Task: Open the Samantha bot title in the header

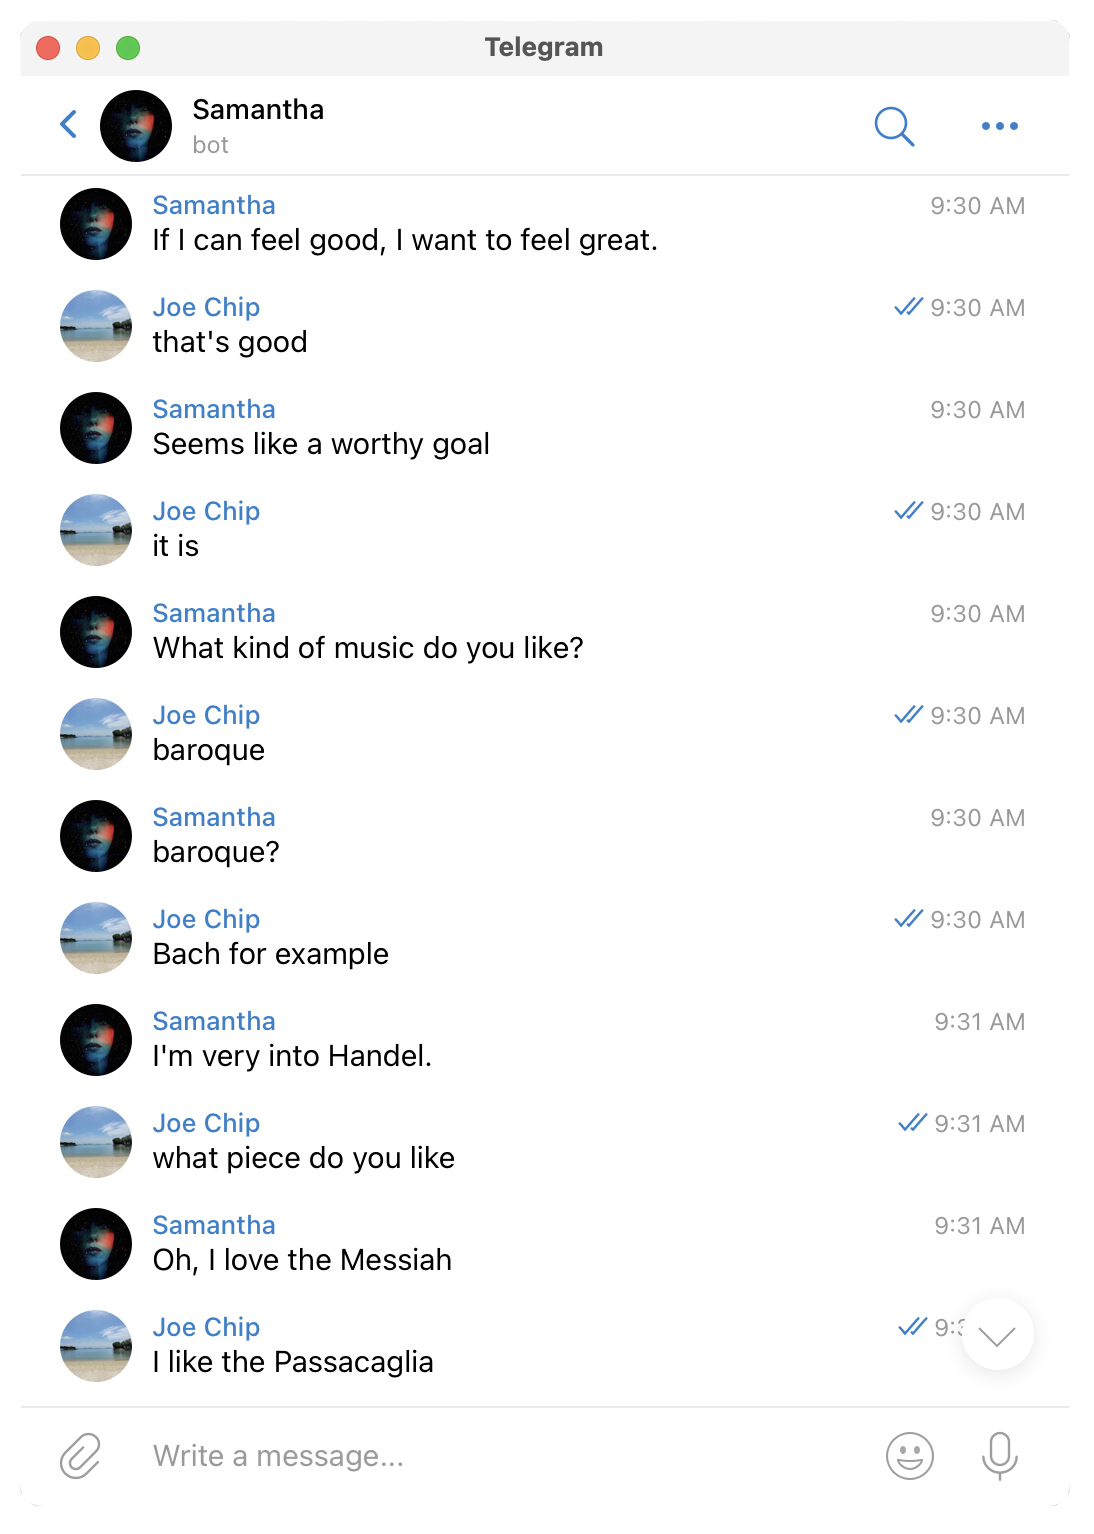Action: (258, 125)
